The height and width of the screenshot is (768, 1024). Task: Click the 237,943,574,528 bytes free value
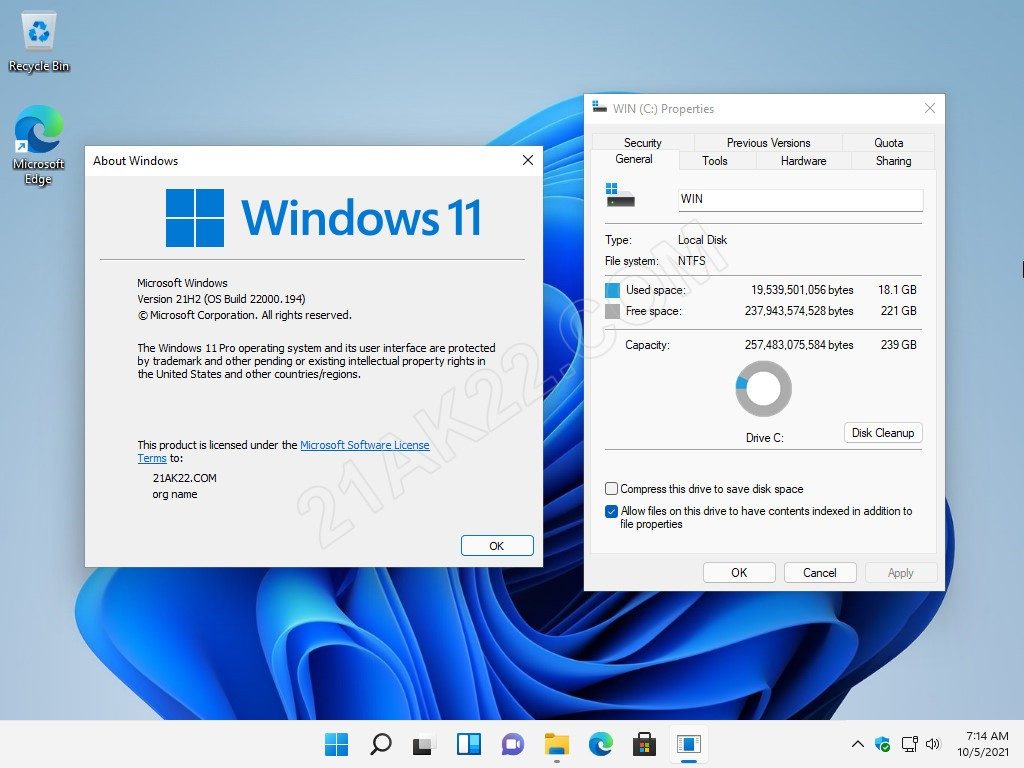(x=799, y=311)
